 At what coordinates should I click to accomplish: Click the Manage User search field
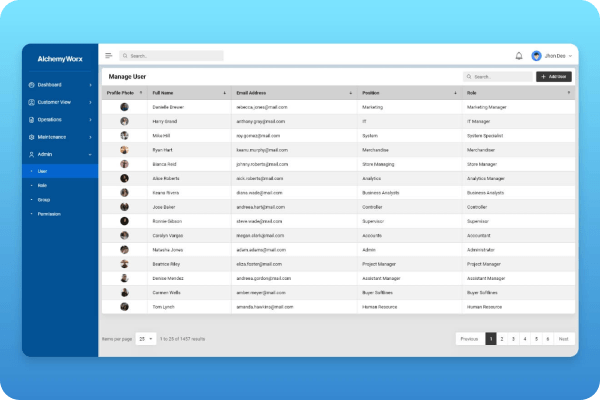(x=497, y=77)
